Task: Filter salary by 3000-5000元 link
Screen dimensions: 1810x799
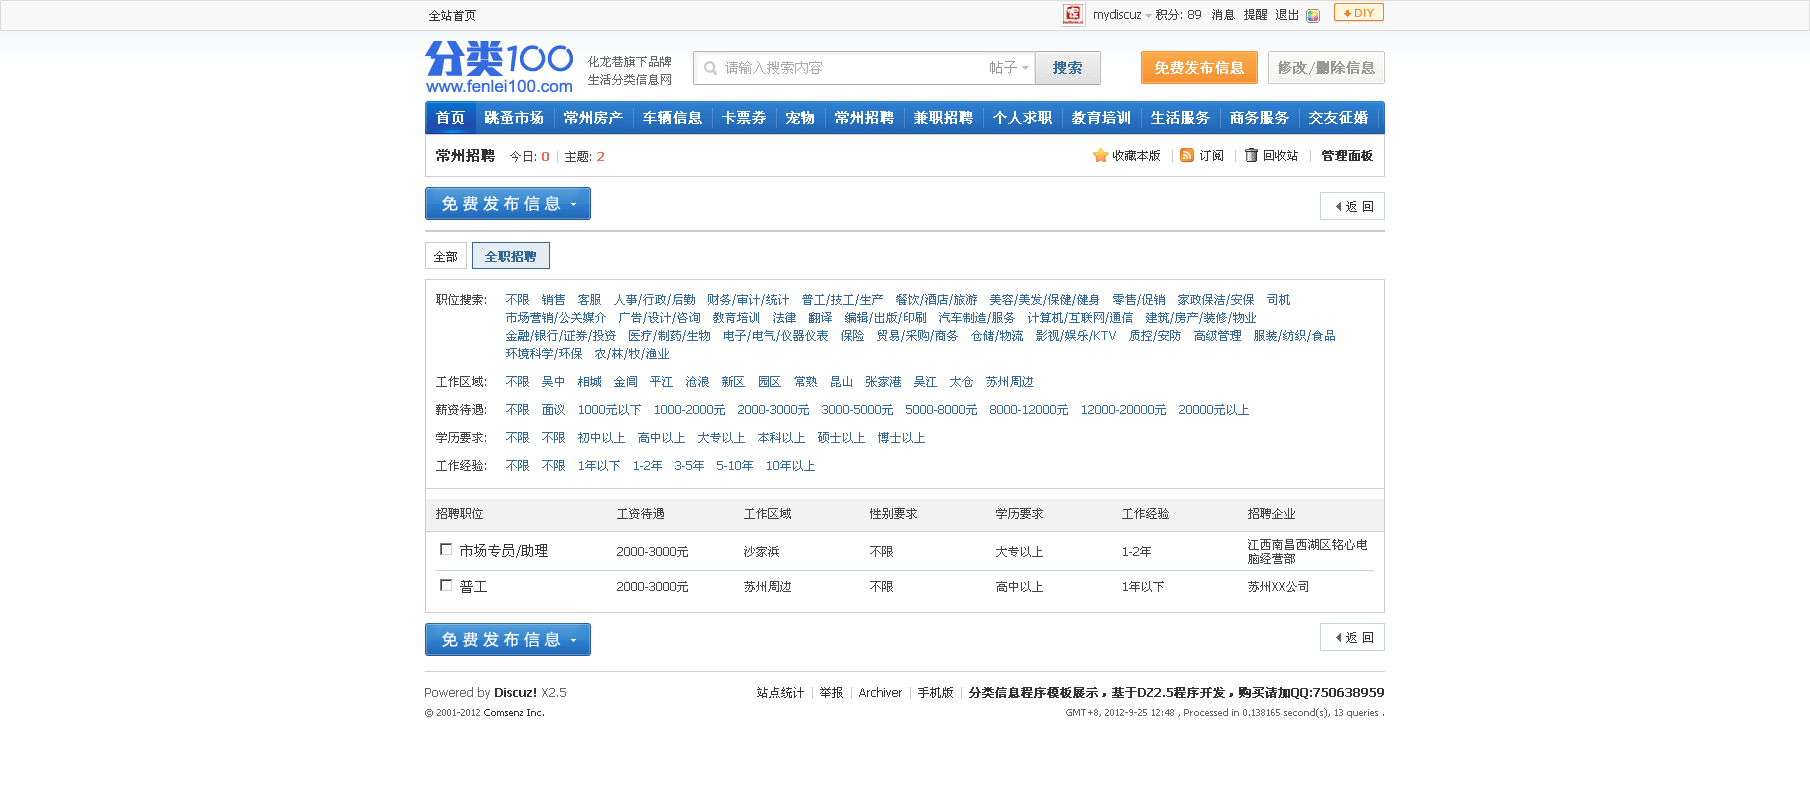Action: [x=857, y=410]
